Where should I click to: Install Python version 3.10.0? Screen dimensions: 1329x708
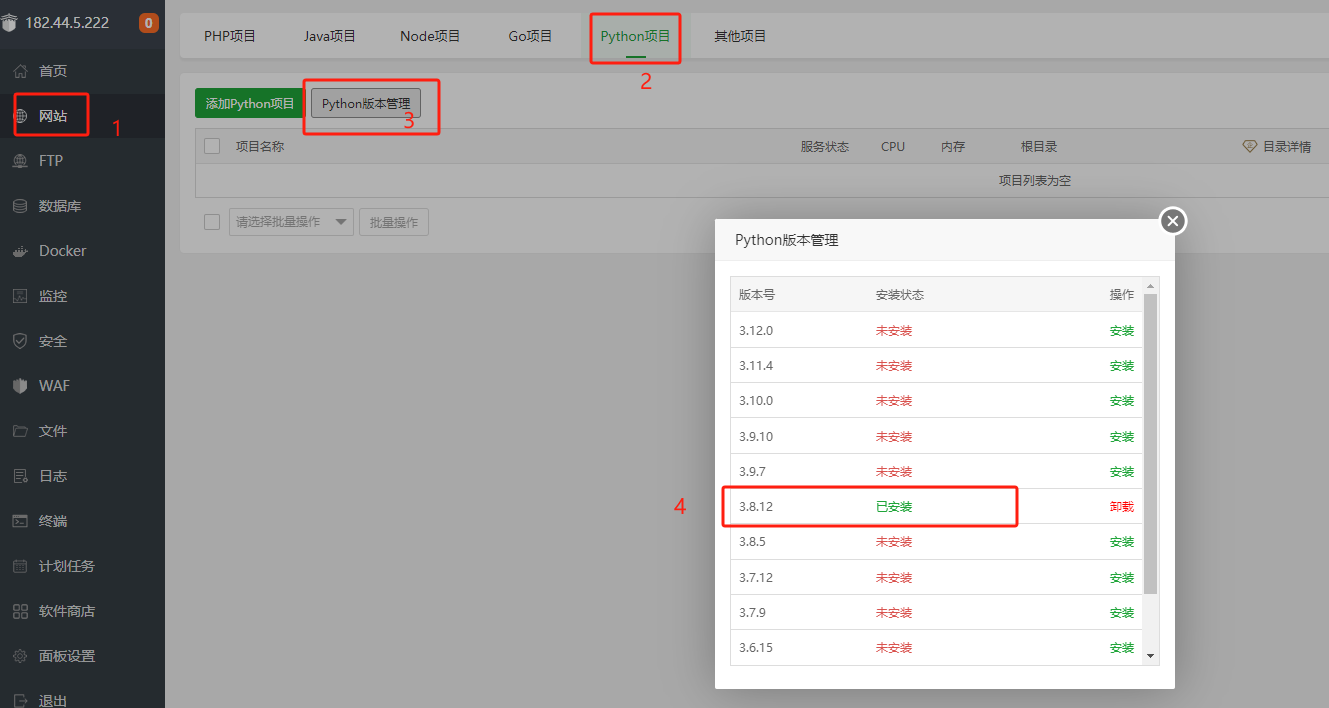click(x=1122, y=401)
